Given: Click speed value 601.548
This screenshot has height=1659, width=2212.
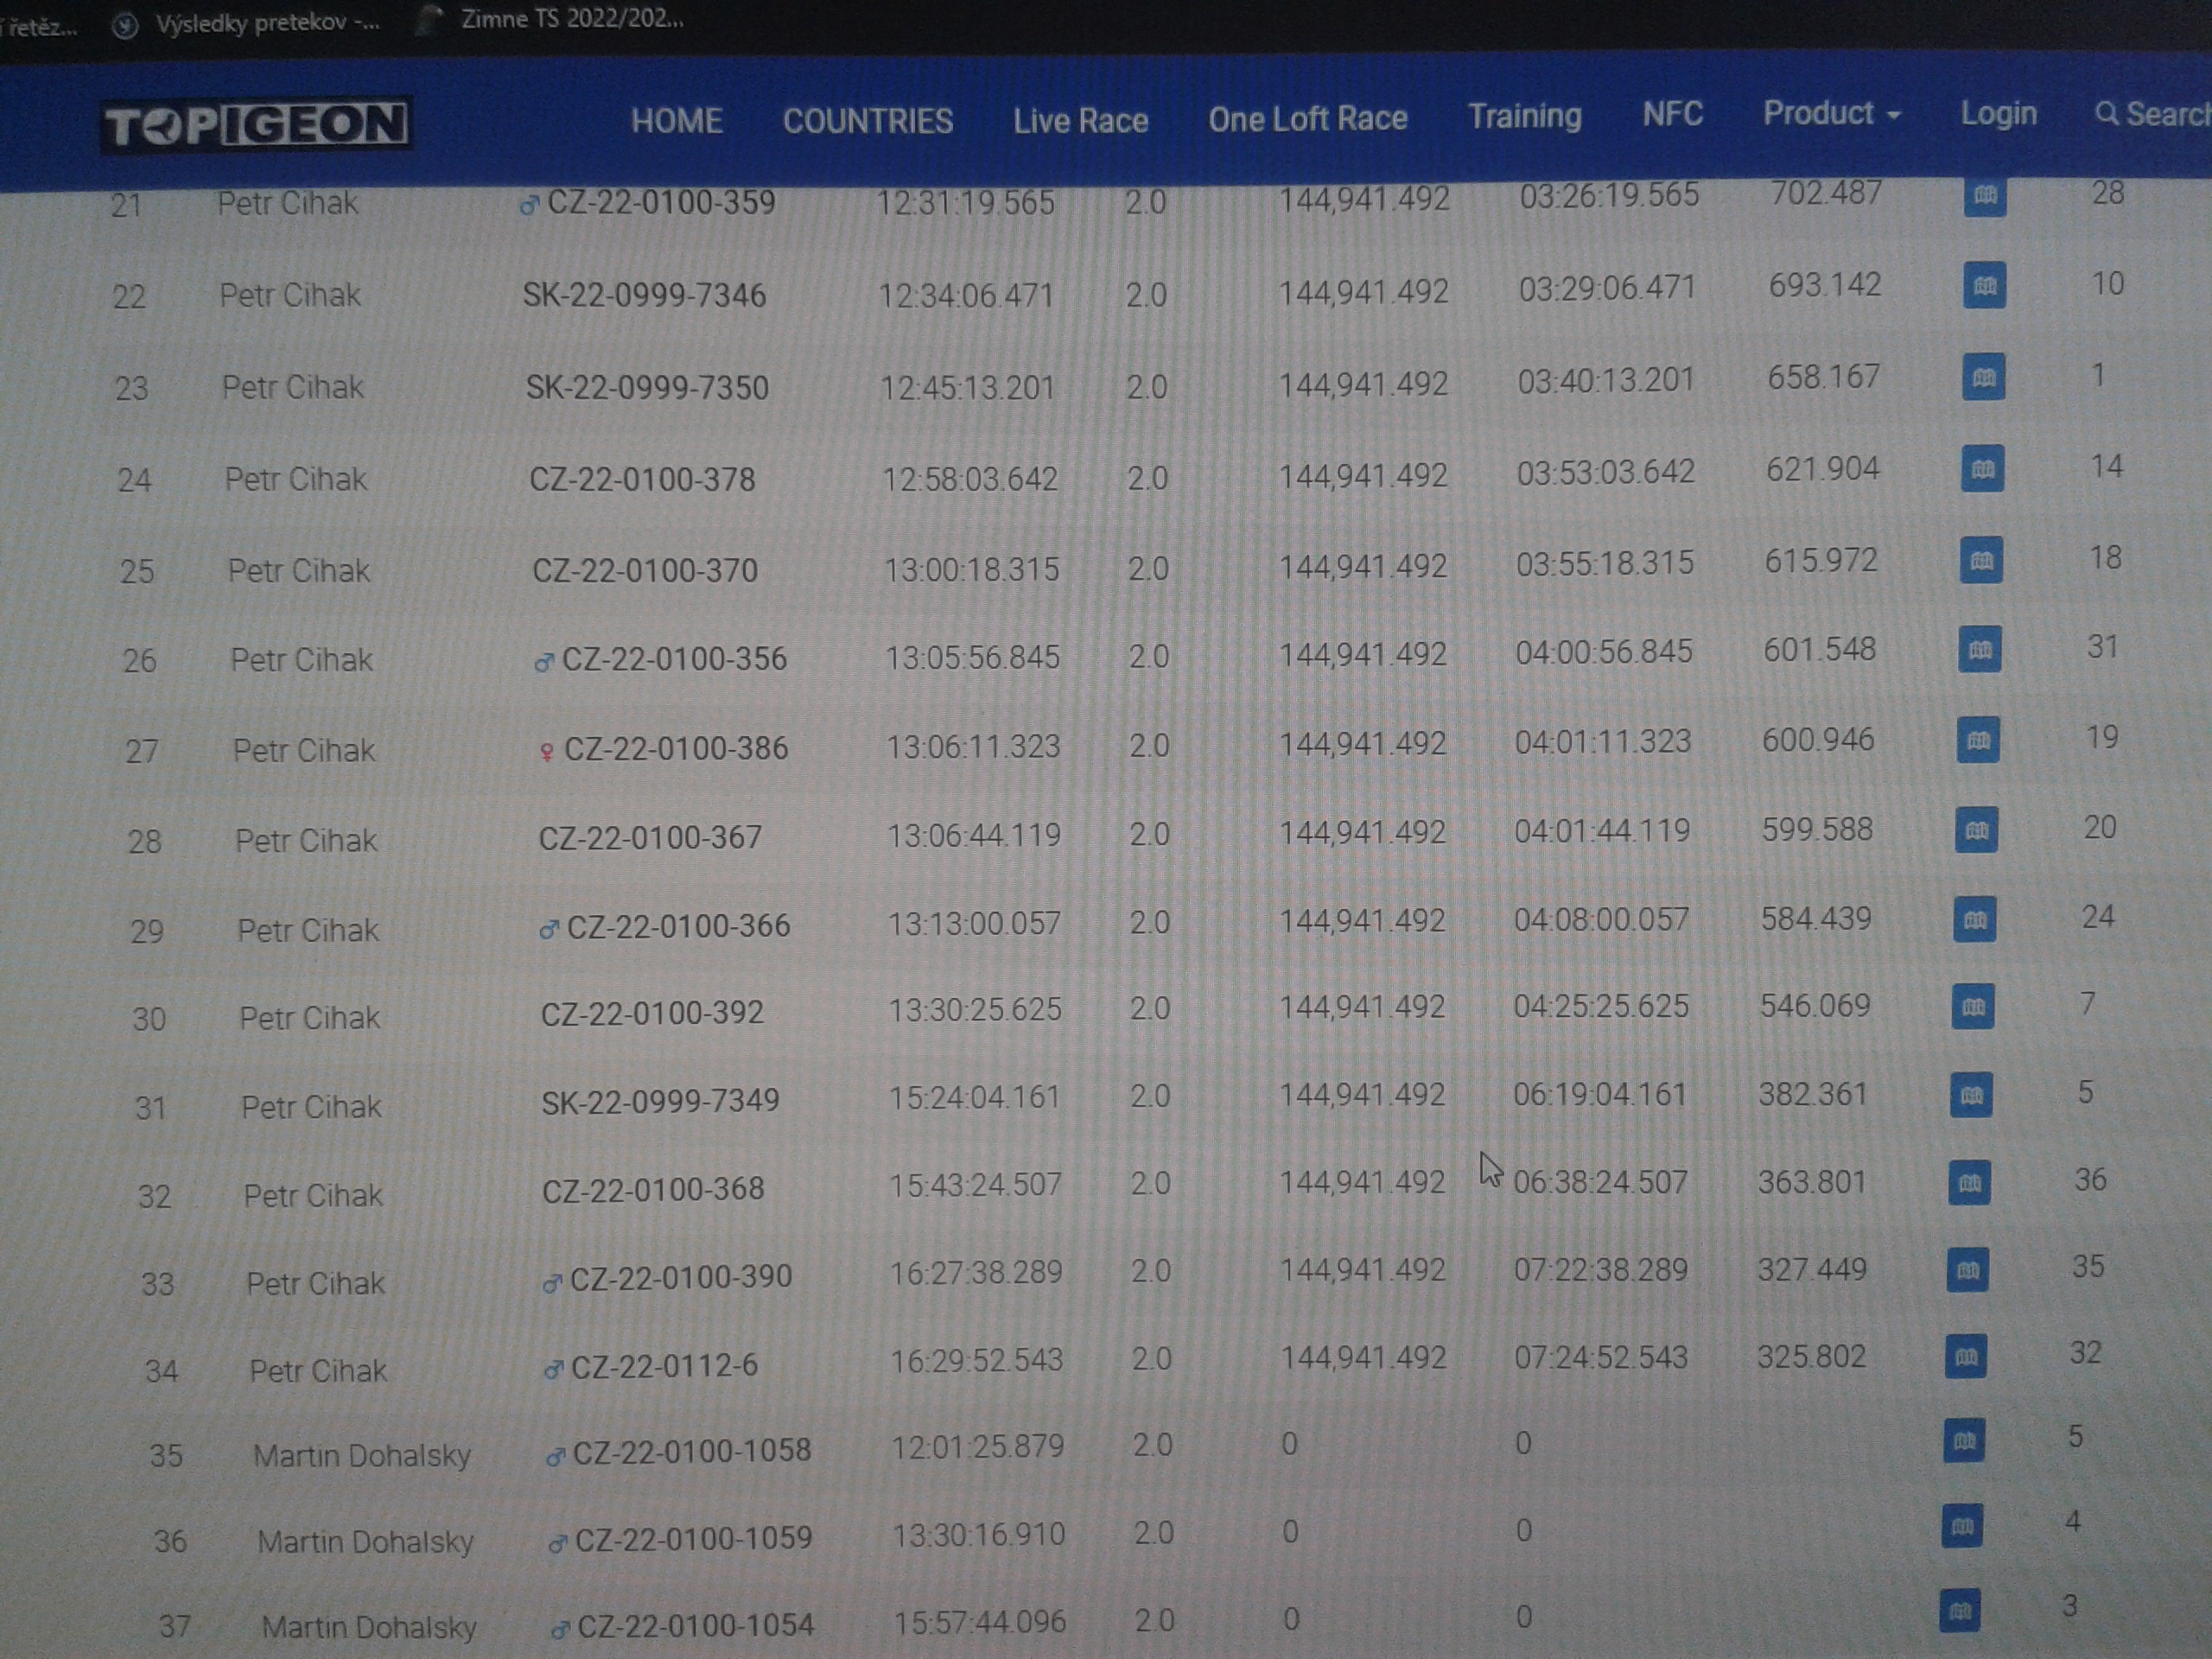Looking at the screenshot, I should 1819,649.
